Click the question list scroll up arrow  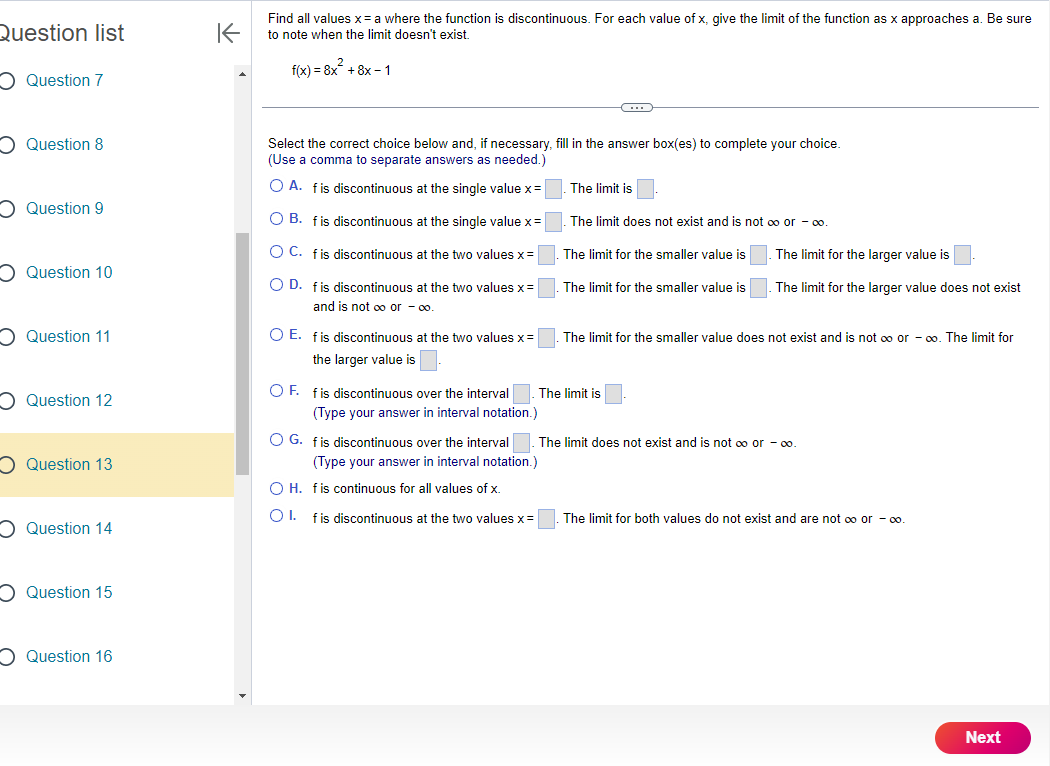(242, 74)
